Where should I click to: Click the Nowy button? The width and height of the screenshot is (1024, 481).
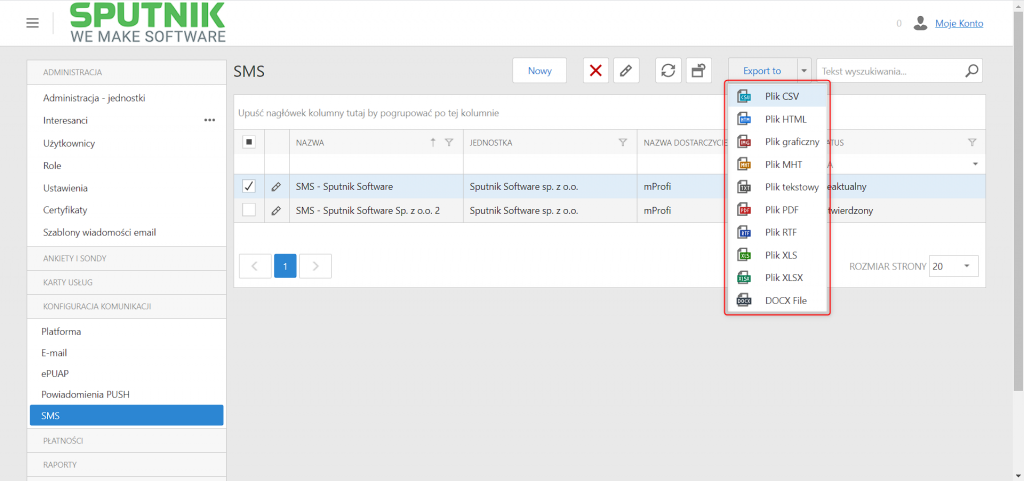[539, 70]
